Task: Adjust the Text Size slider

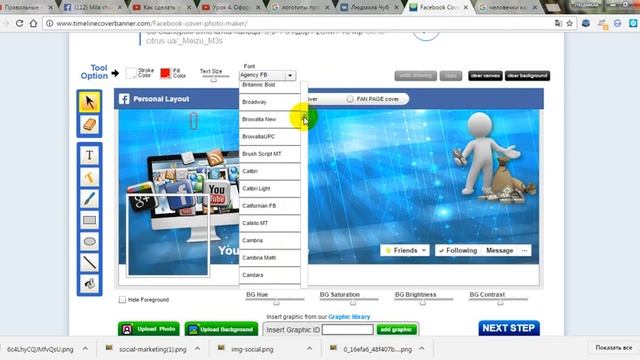Action: click(214, 78)
